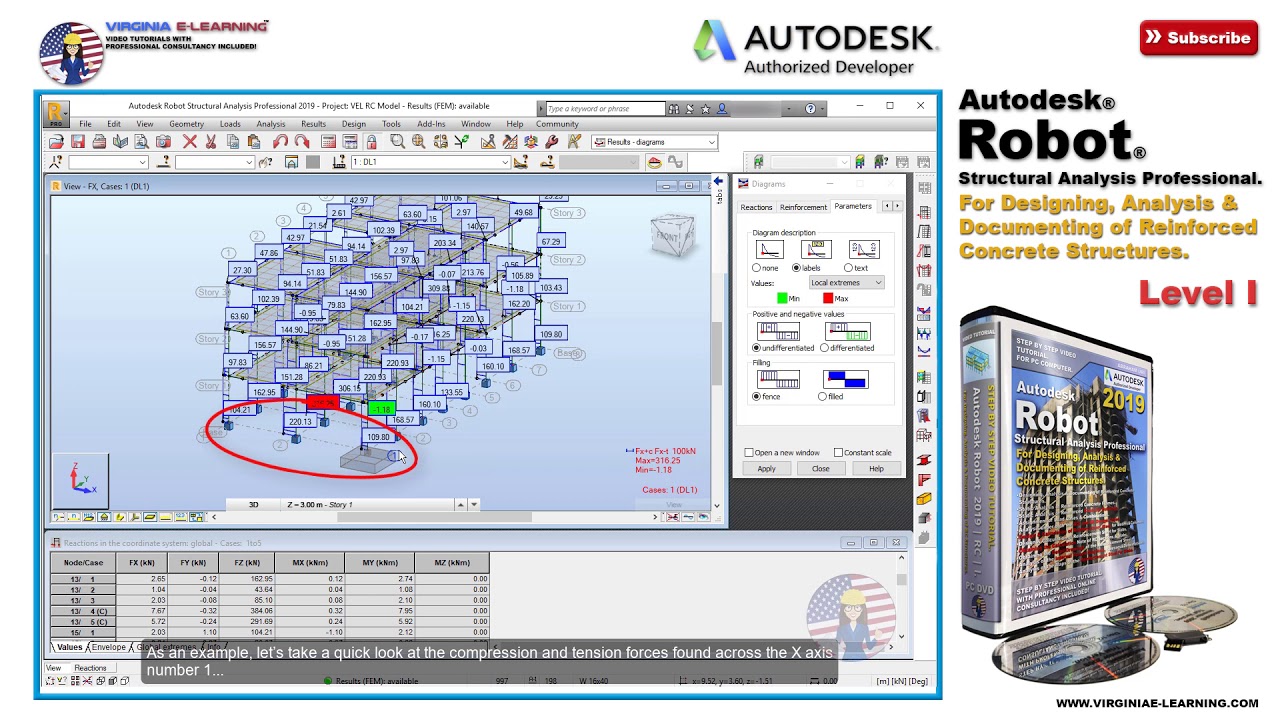Image resolution: width=1280 pixels, height=720 pixels.
Task: Click the Print preview icon
Action: coord(143,142)
